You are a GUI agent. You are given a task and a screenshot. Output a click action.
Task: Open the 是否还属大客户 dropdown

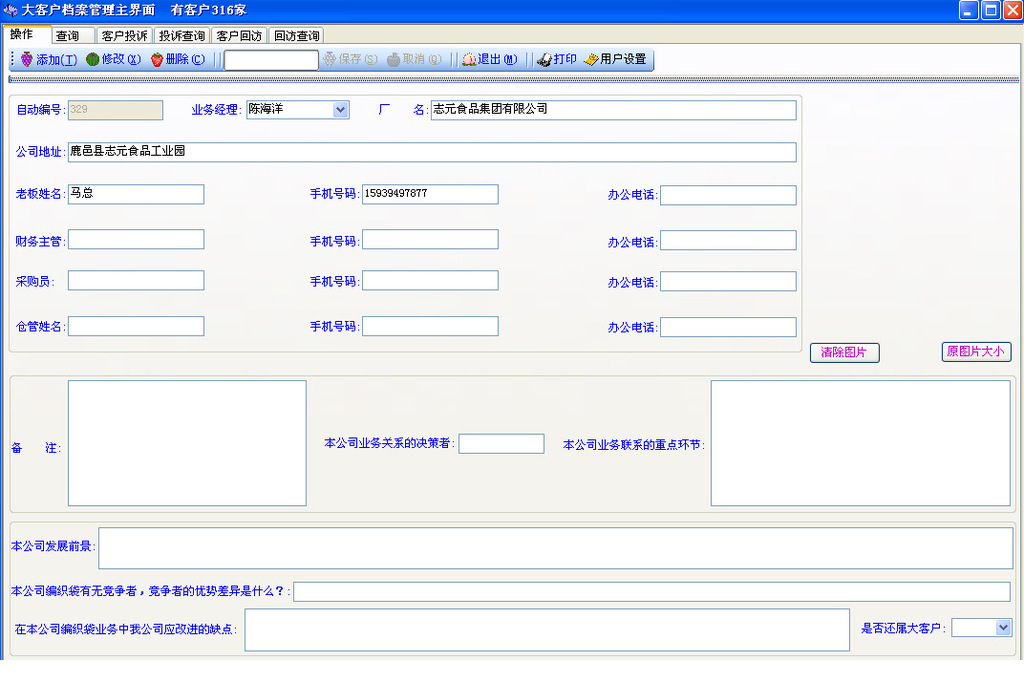tap(1003, 627)
